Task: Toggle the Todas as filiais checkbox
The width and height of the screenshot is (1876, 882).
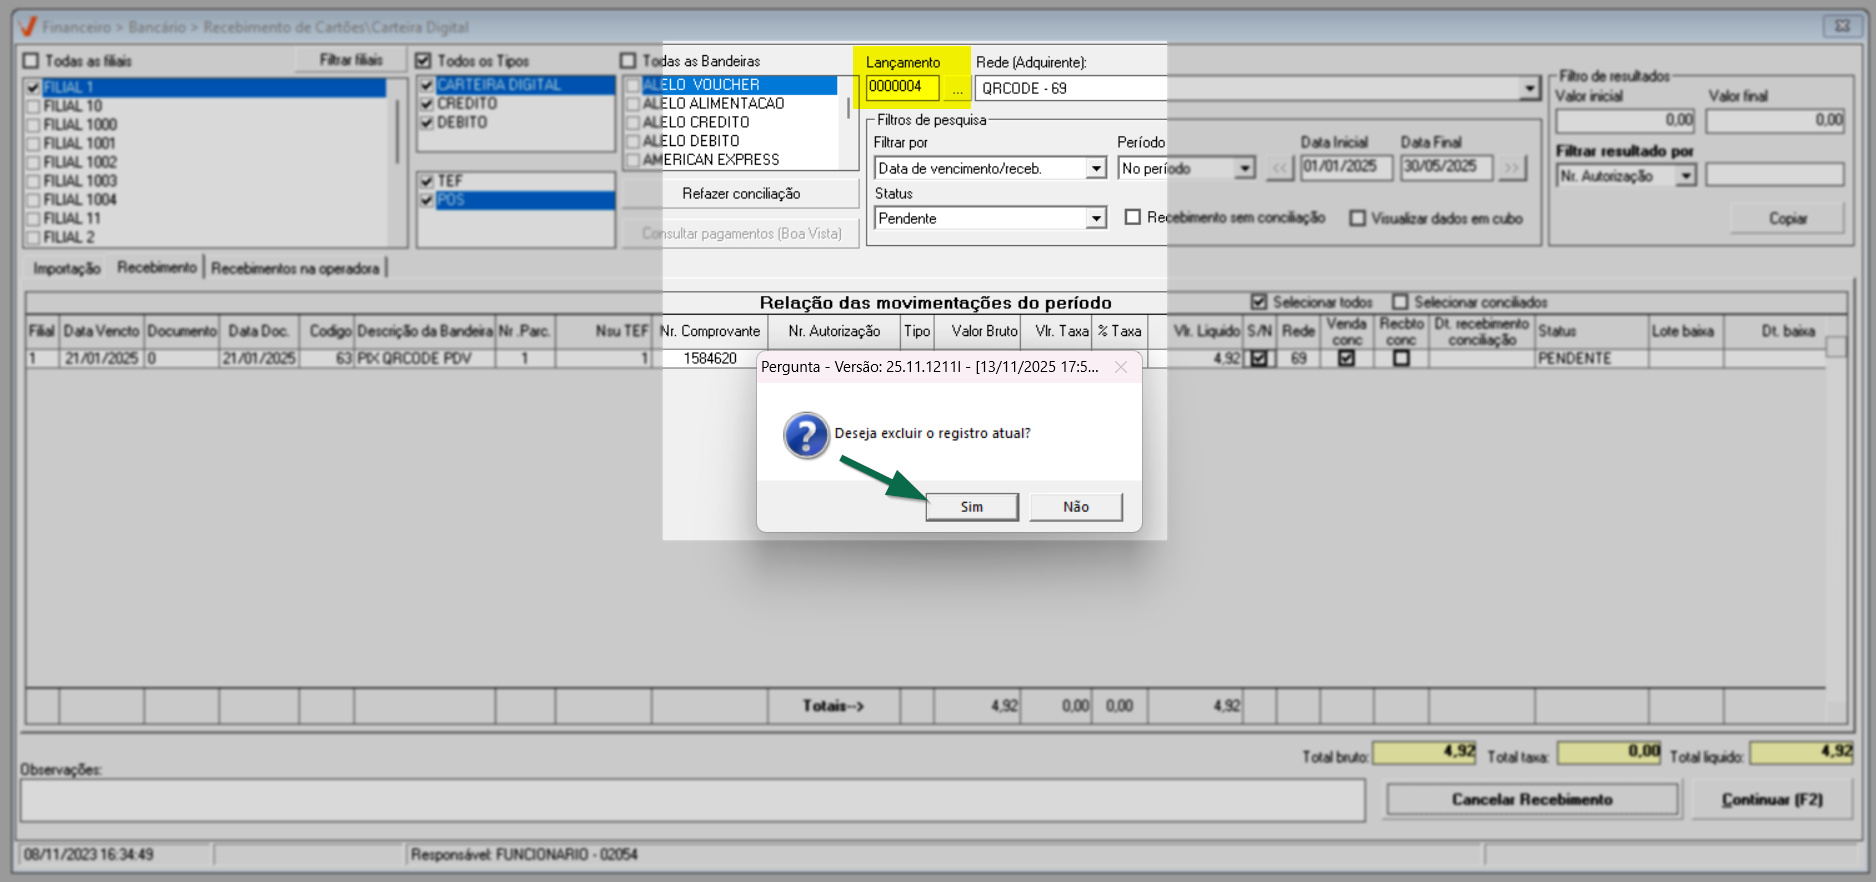Action: pos(31,61)
